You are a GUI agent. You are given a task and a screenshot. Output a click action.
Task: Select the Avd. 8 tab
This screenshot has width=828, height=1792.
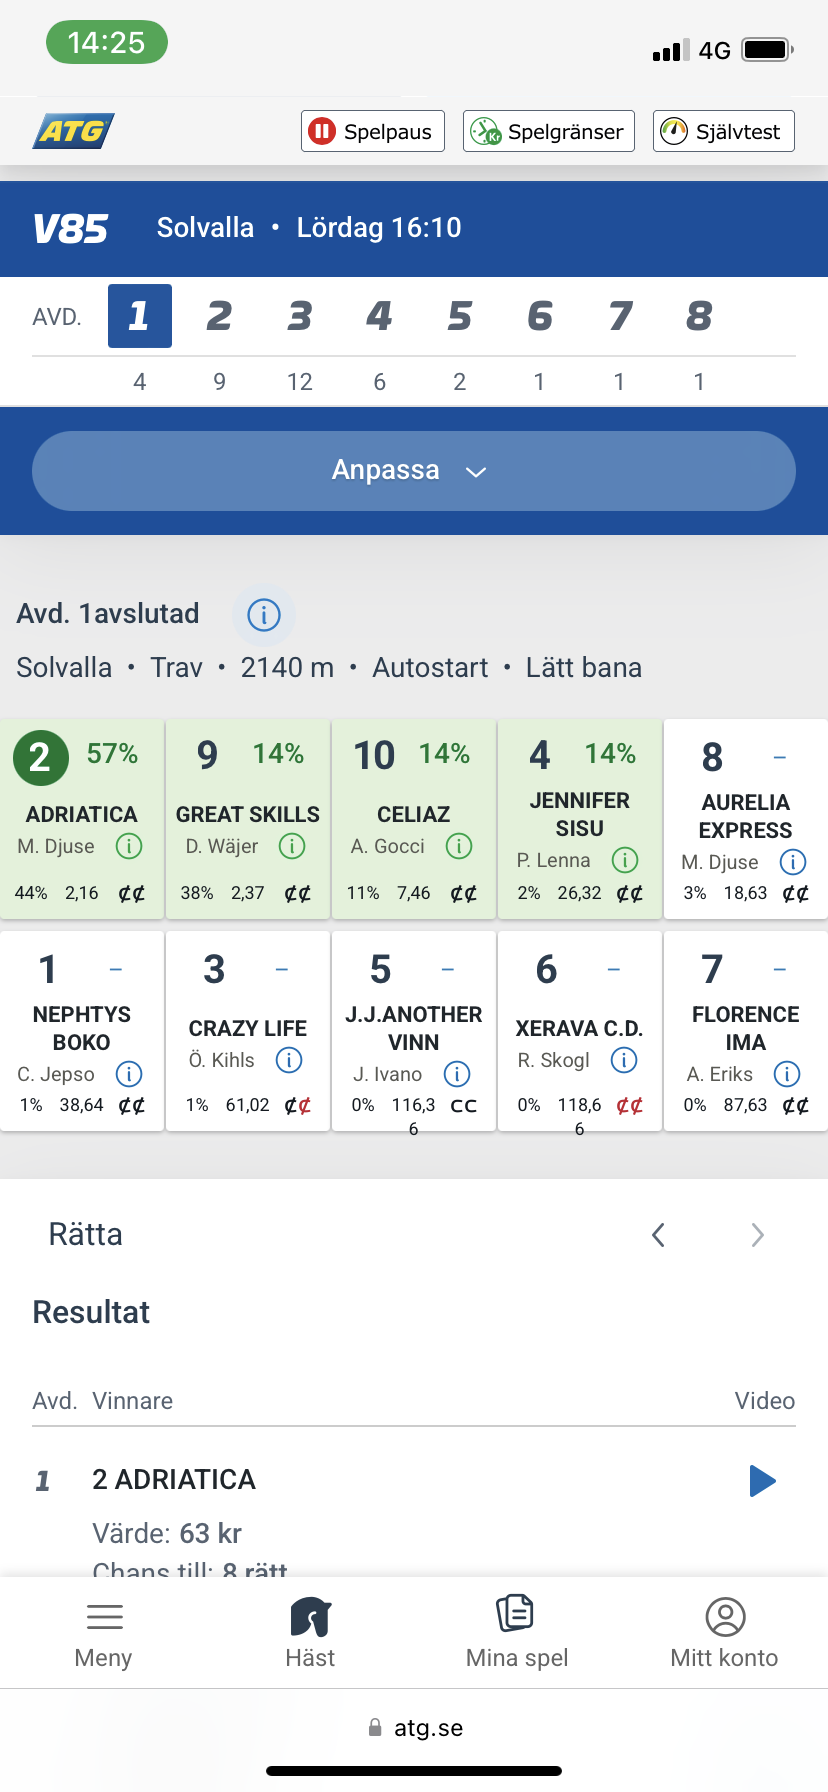pos(699,316)
